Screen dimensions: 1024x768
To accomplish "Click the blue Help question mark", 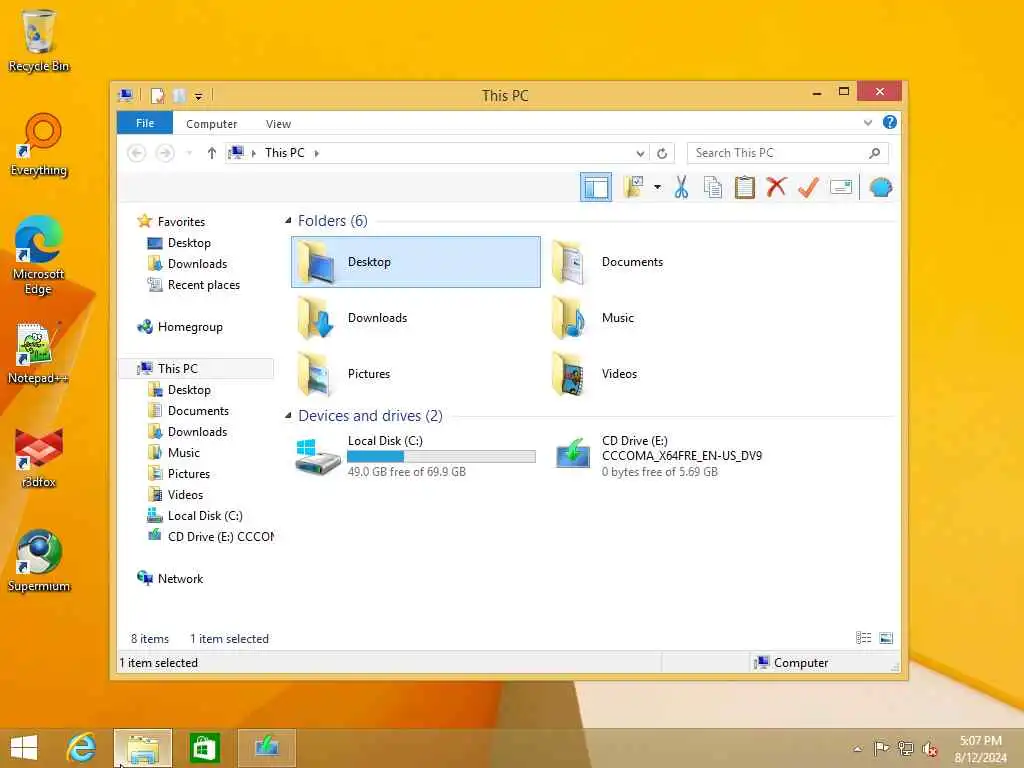I will (x=889, y=122).
